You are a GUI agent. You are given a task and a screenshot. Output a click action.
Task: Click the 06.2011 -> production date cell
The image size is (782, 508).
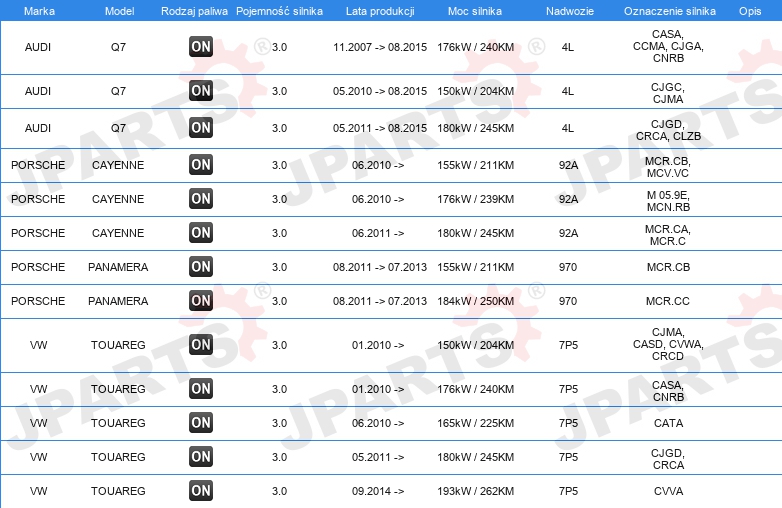click(378, 233)
